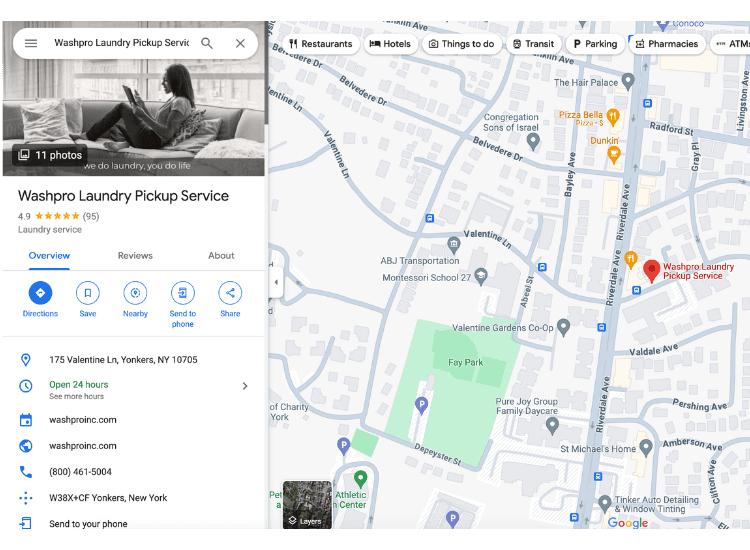
Task: Clear the search with the X icon
Action: pos(240,44)
